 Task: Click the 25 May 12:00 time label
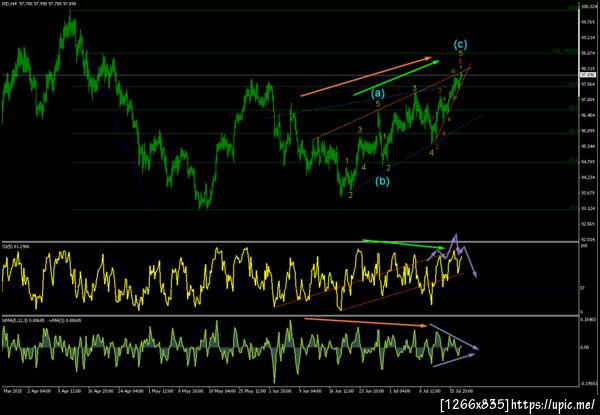tap(253, 391)
